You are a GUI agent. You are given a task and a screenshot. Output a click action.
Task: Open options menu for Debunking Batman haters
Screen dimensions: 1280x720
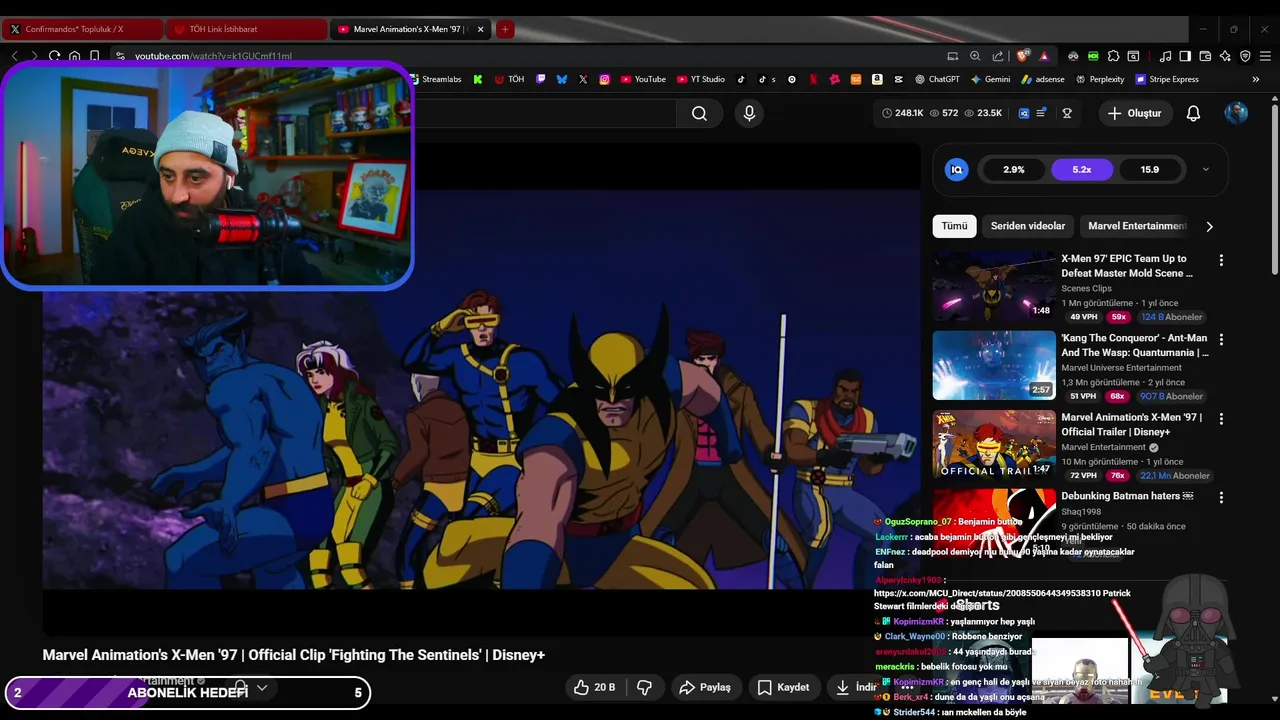(x=1221, y=497)
